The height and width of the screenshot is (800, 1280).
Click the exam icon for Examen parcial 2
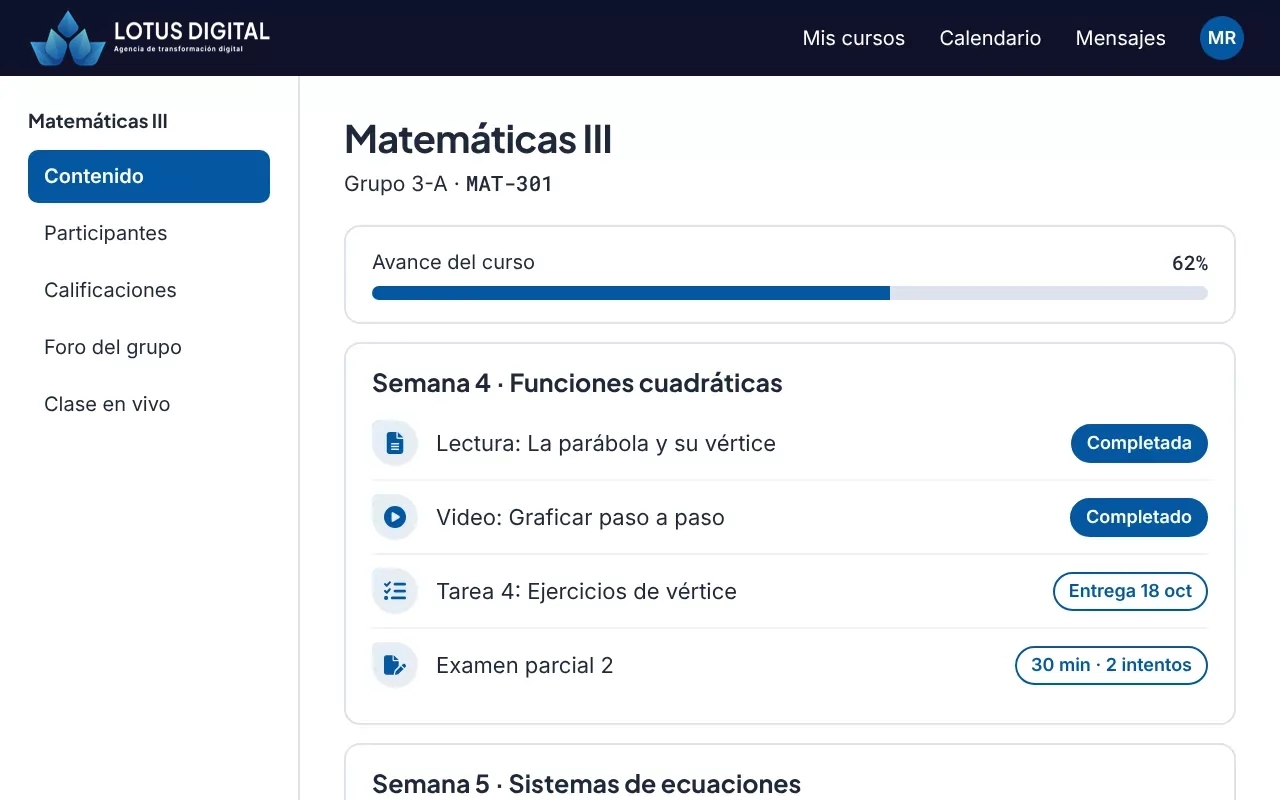coord(395,665)
